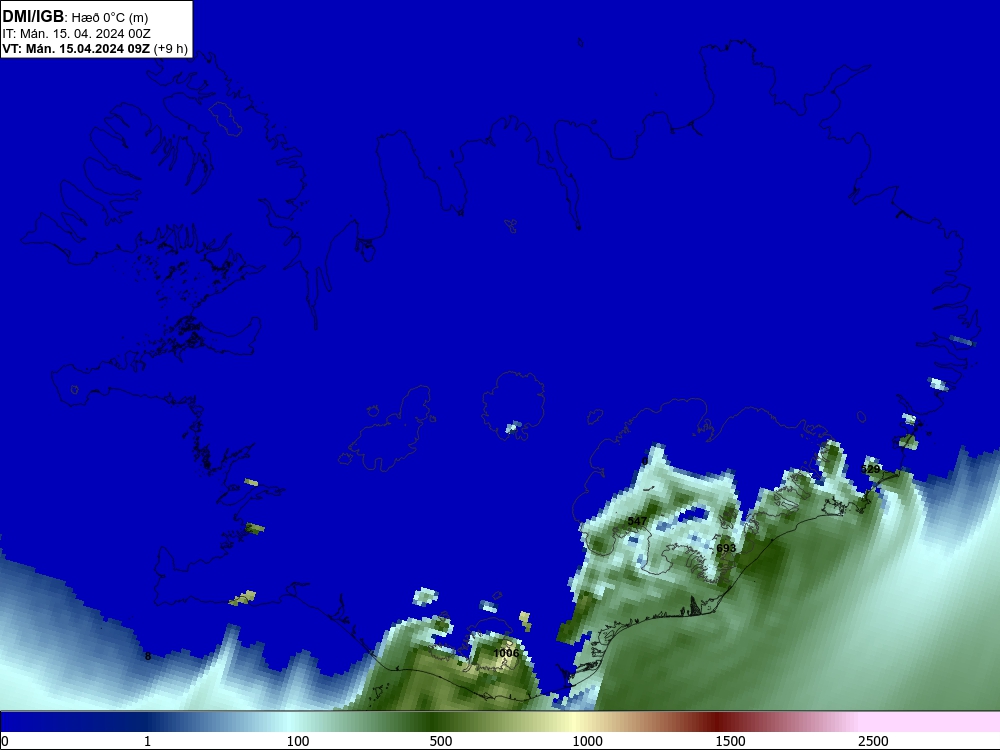Image resolution: width=1000 pixels, height=750 pixels.
Task: Click the 693 value on the map
Action: coord(726,548)
